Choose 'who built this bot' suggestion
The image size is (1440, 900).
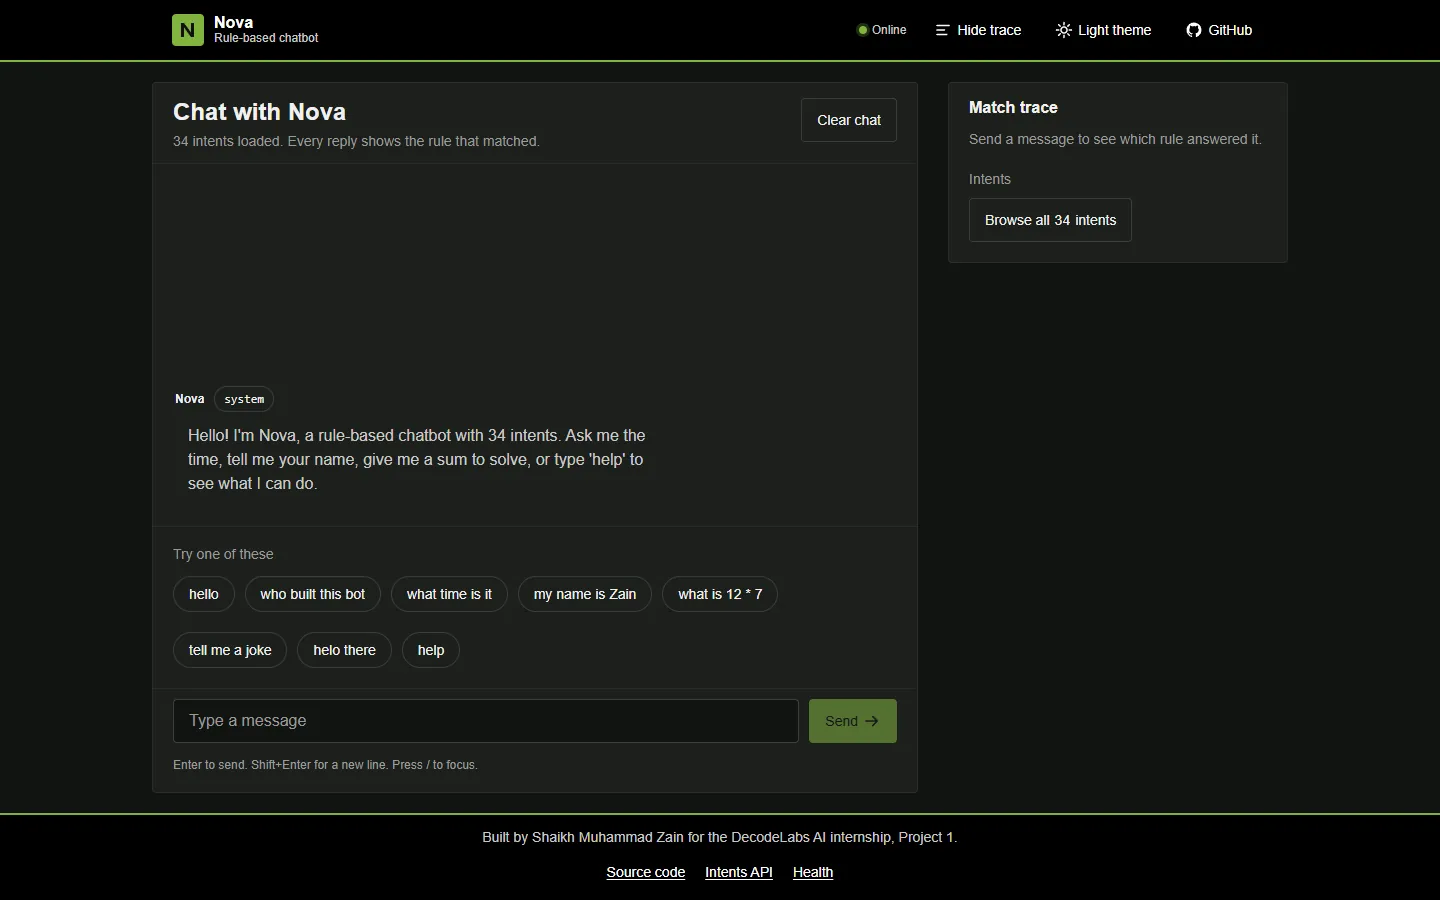pos(313,594)
